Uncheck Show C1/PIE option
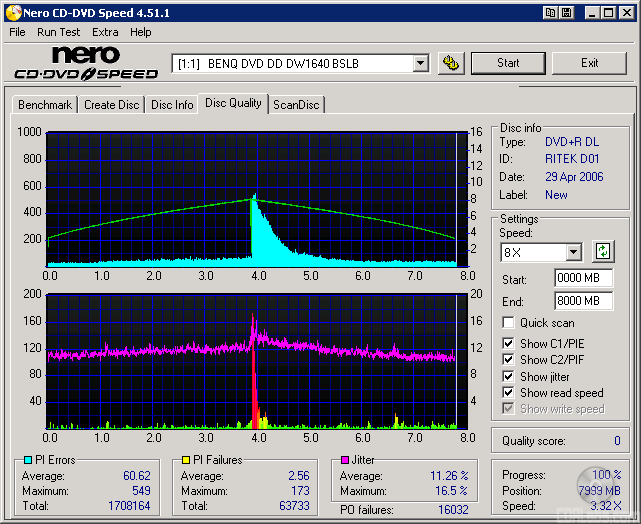 [508, 344]
